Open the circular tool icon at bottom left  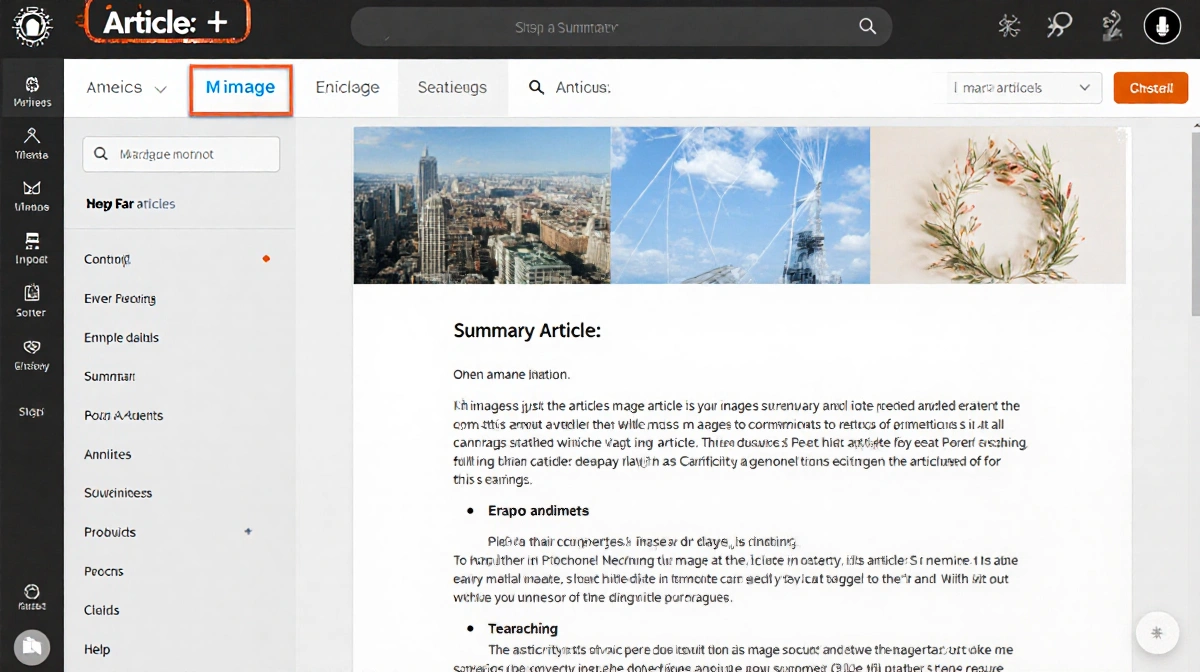pyautogui.click(x=32, y=647)
